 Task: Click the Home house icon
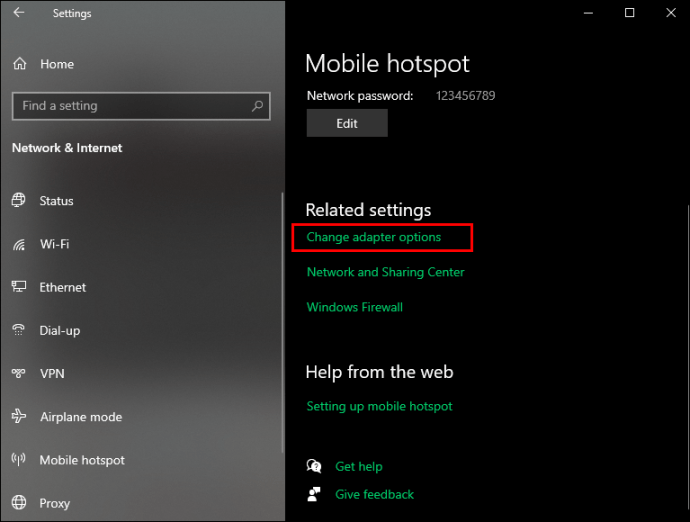click(x=19, y=64)
